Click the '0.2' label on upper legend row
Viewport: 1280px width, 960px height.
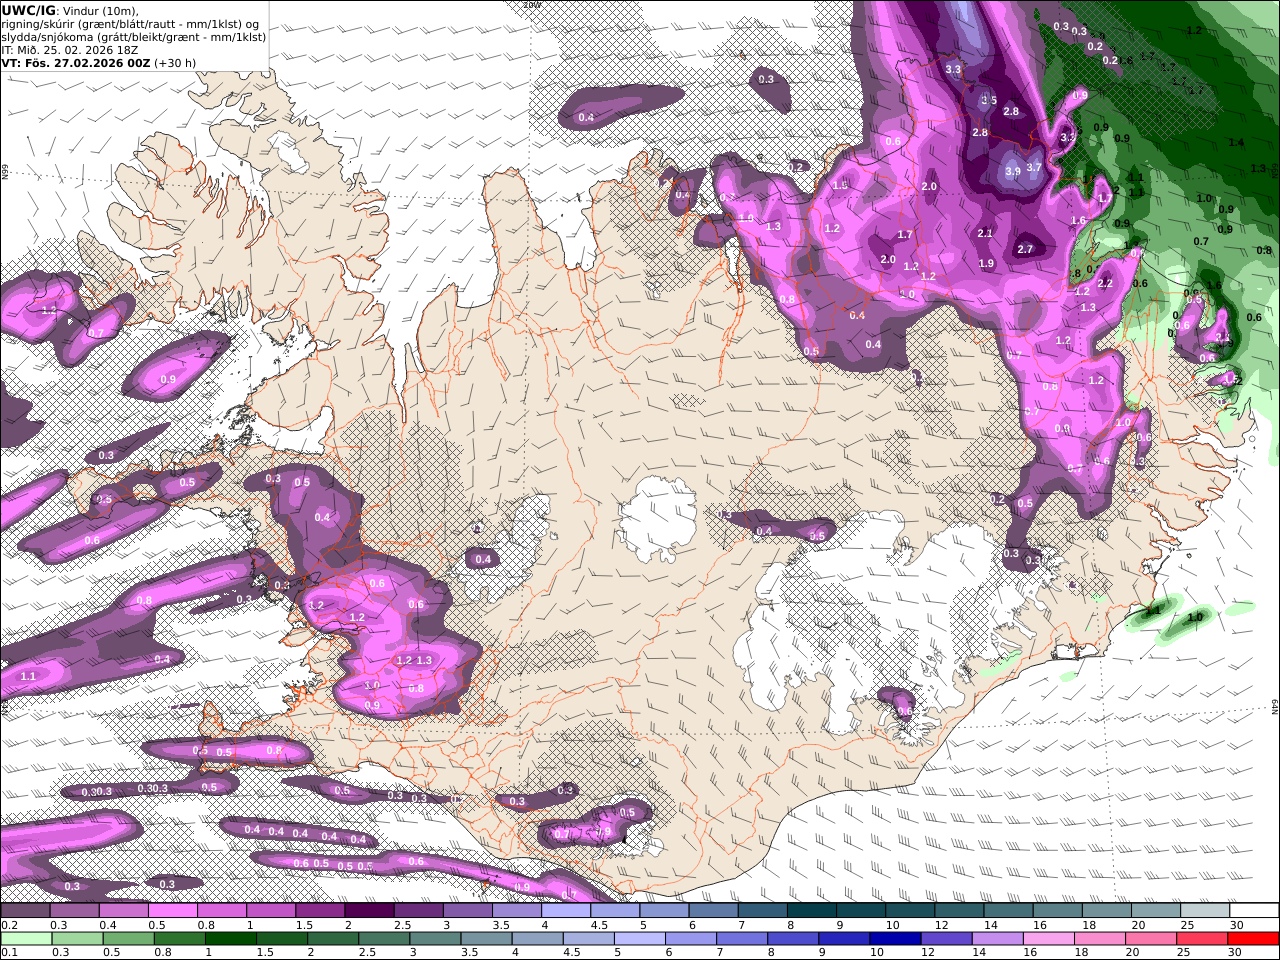pyautogui.click(x=9, y=926)
